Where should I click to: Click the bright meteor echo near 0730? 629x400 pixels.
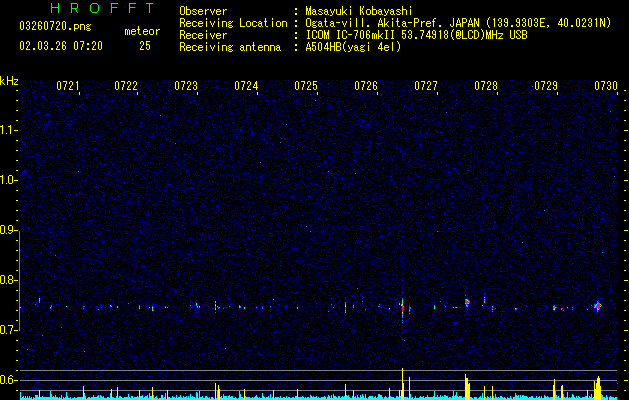598,306
